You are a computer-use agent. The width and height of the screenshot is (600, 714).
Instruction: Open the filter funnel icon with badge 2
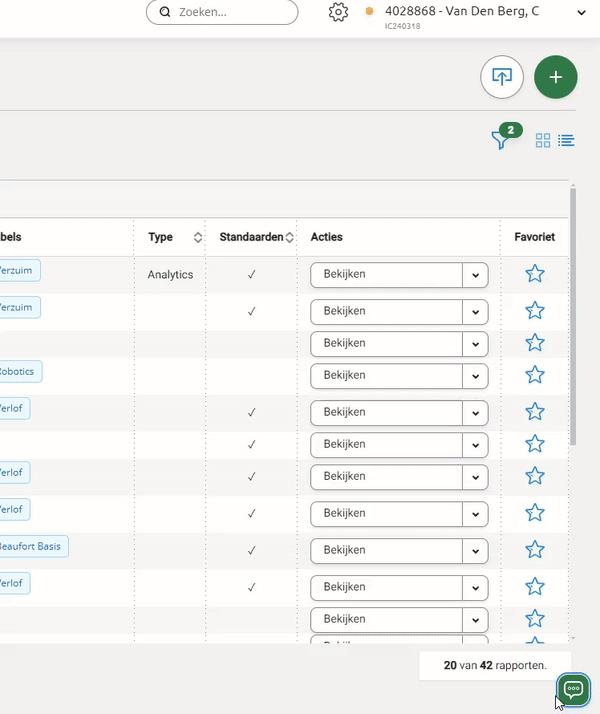tap(501, 140)
